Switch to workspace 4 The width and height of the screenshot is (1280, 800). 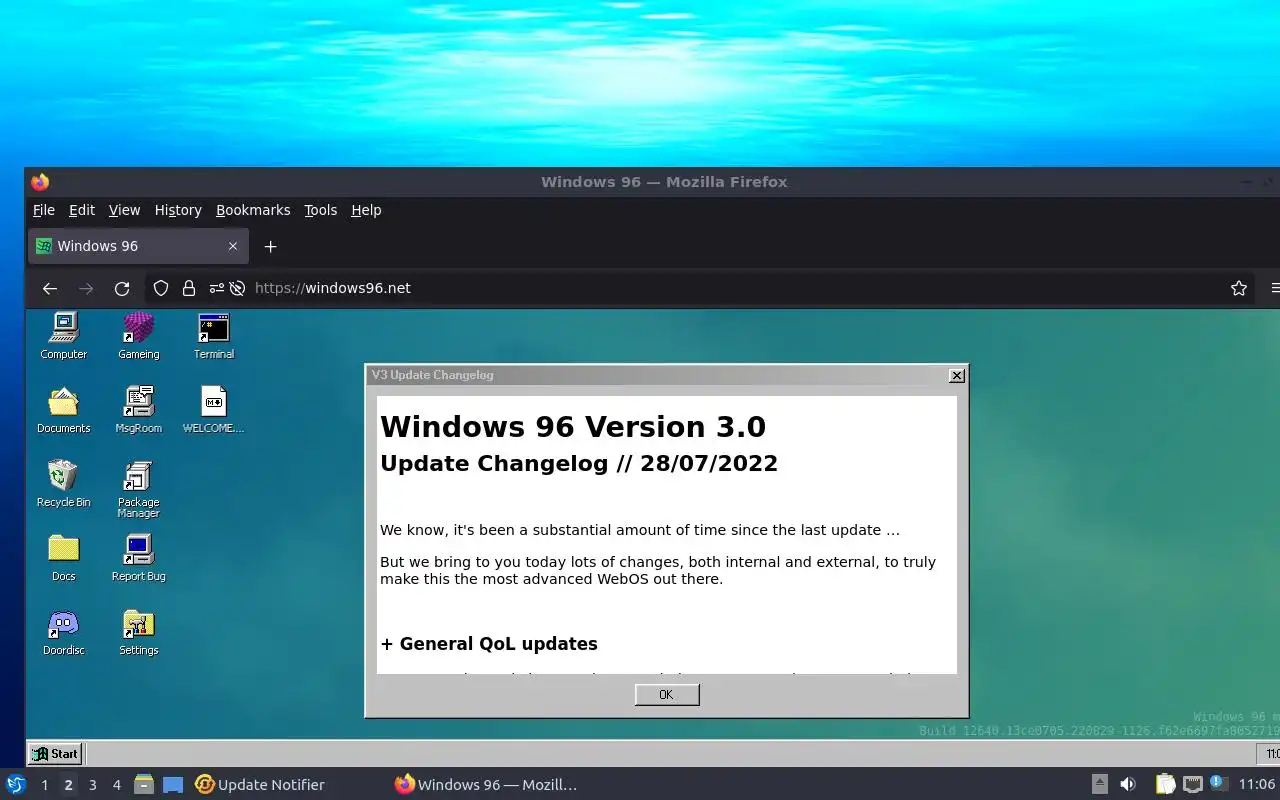coord(116,785)
